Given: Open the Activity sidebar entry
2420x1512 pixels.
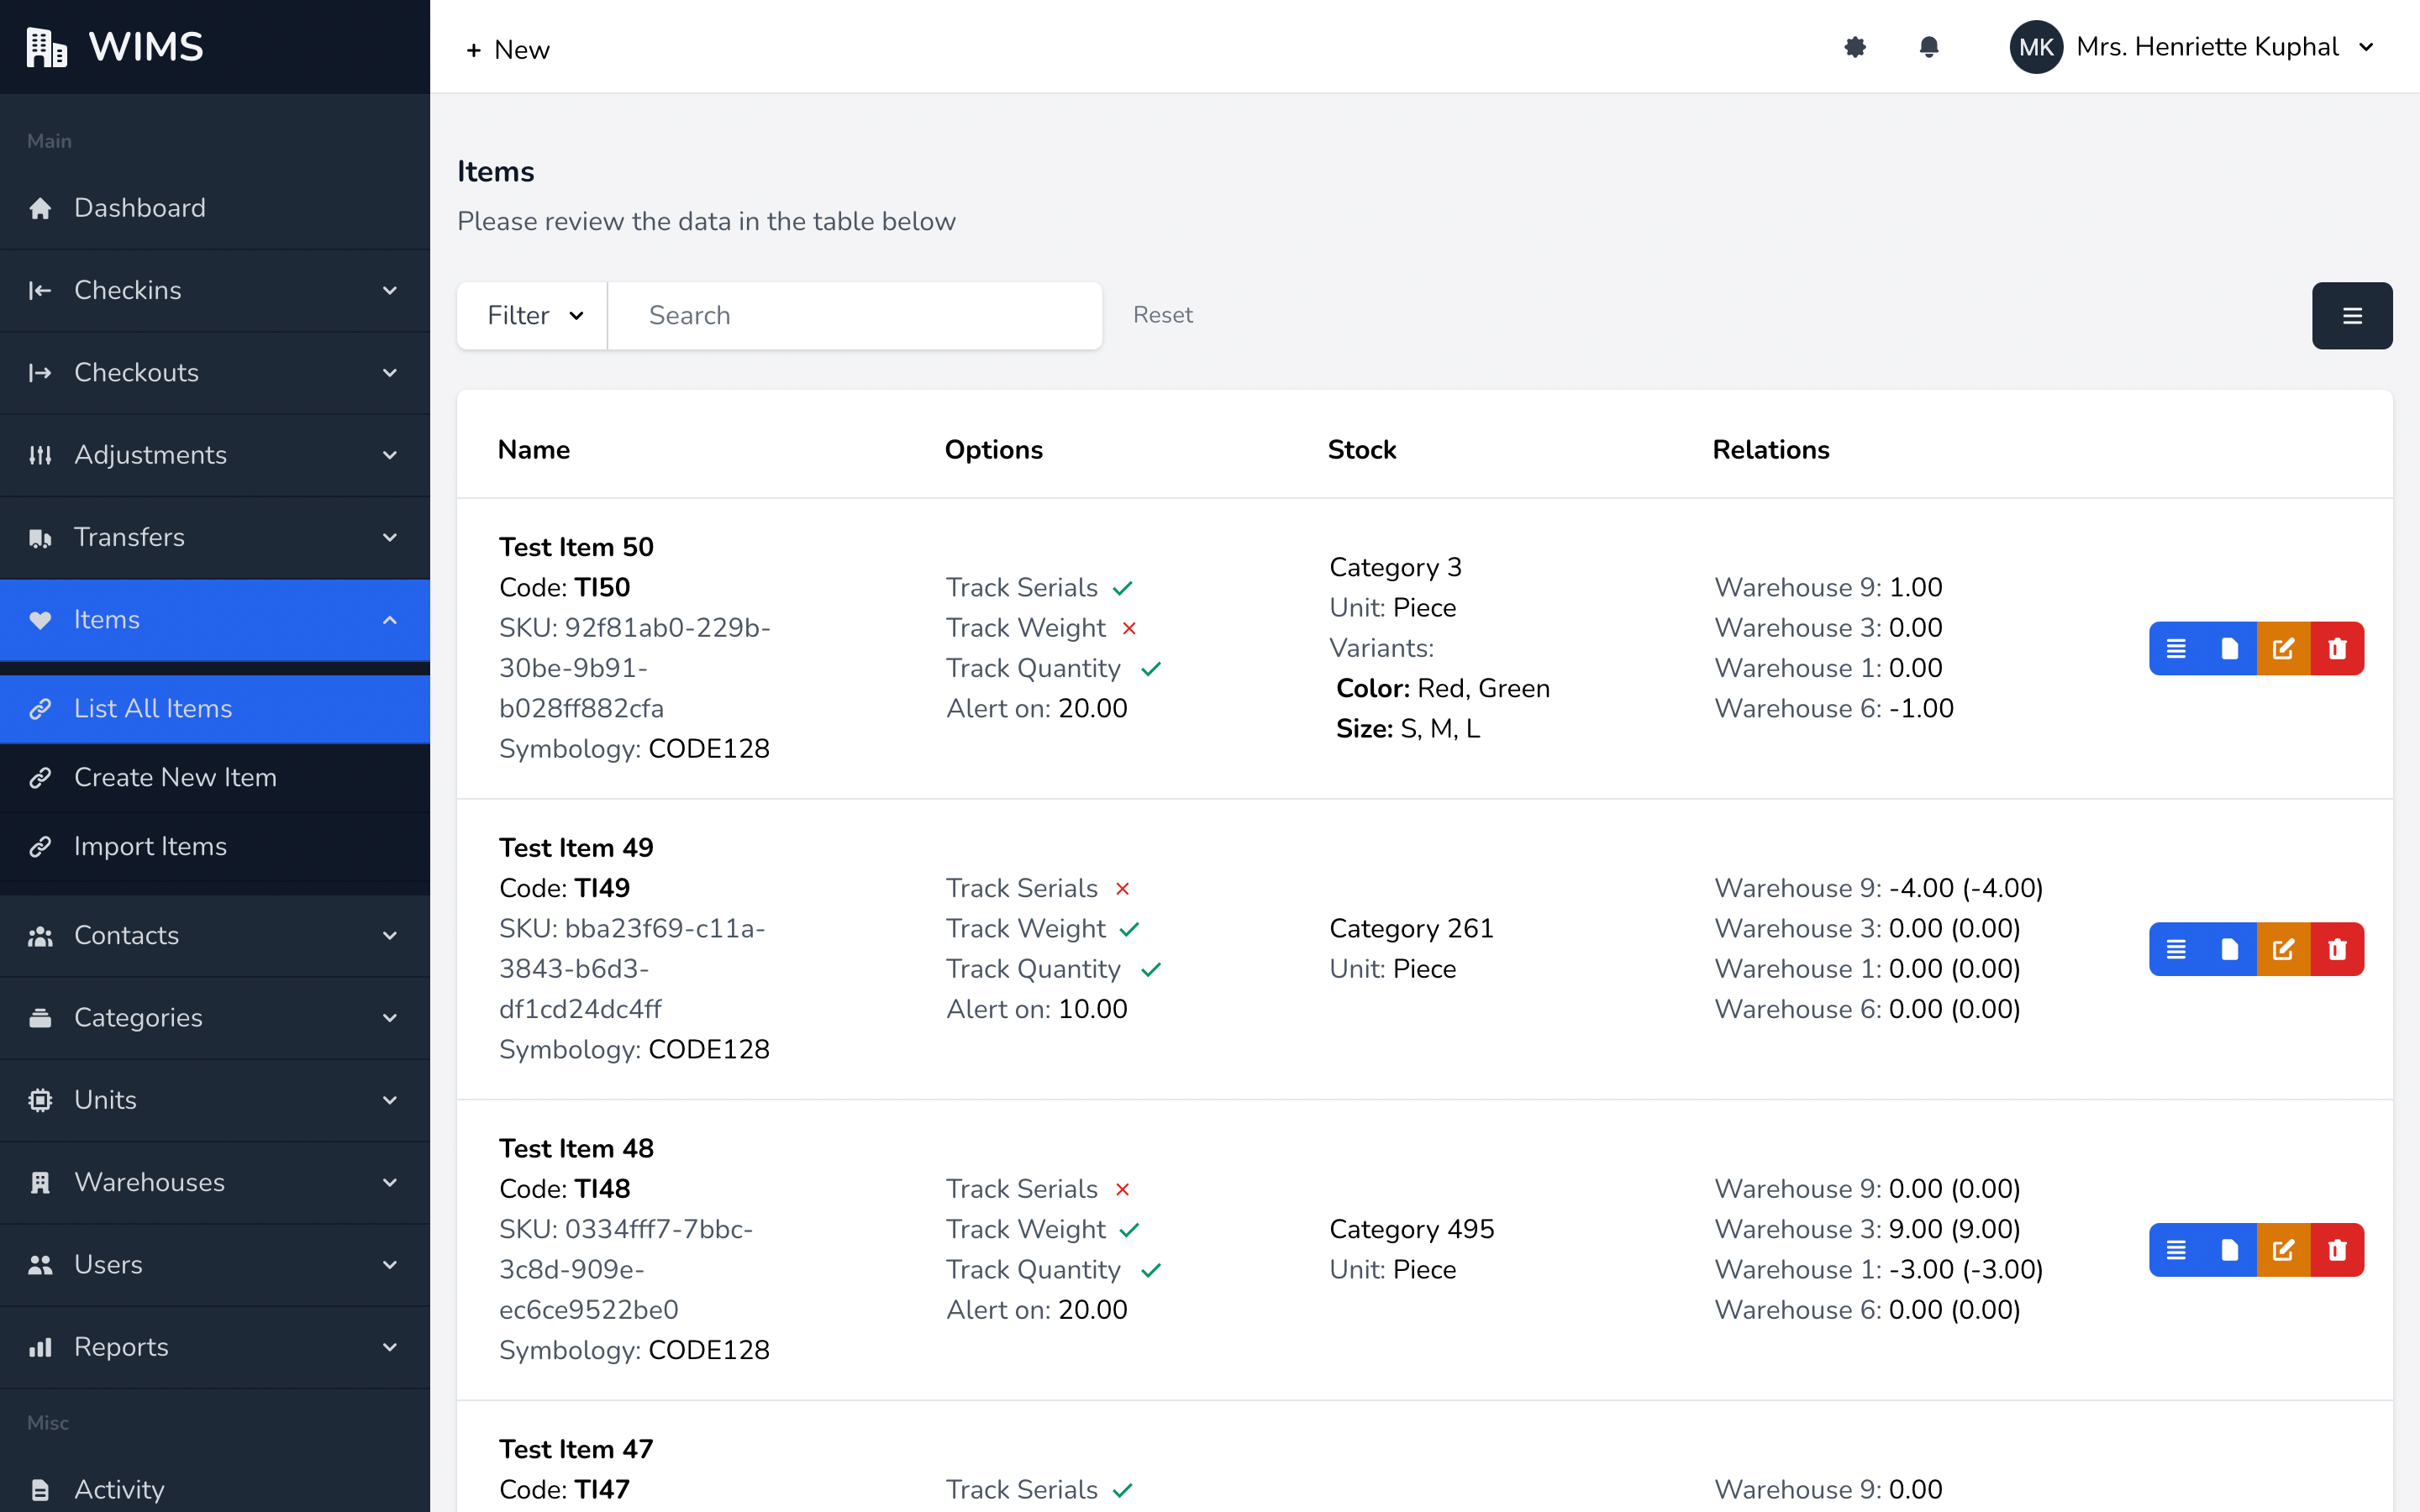Looking at the screenshot, I should (215, 1490).
